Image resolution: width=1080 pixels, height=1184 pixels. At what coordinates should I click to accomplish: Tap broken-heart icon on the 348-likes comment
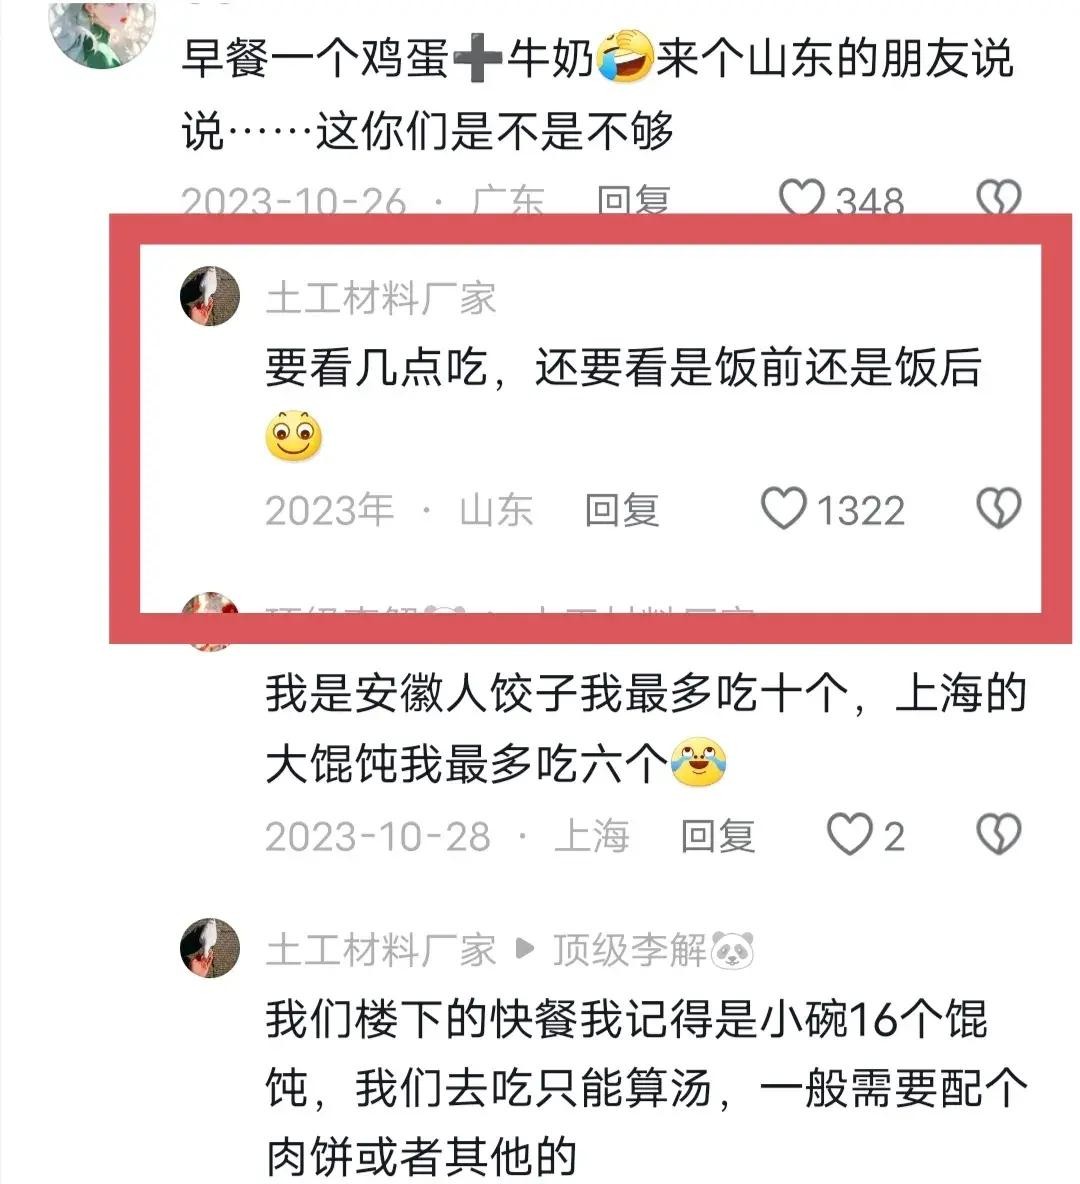pos(998,198)
